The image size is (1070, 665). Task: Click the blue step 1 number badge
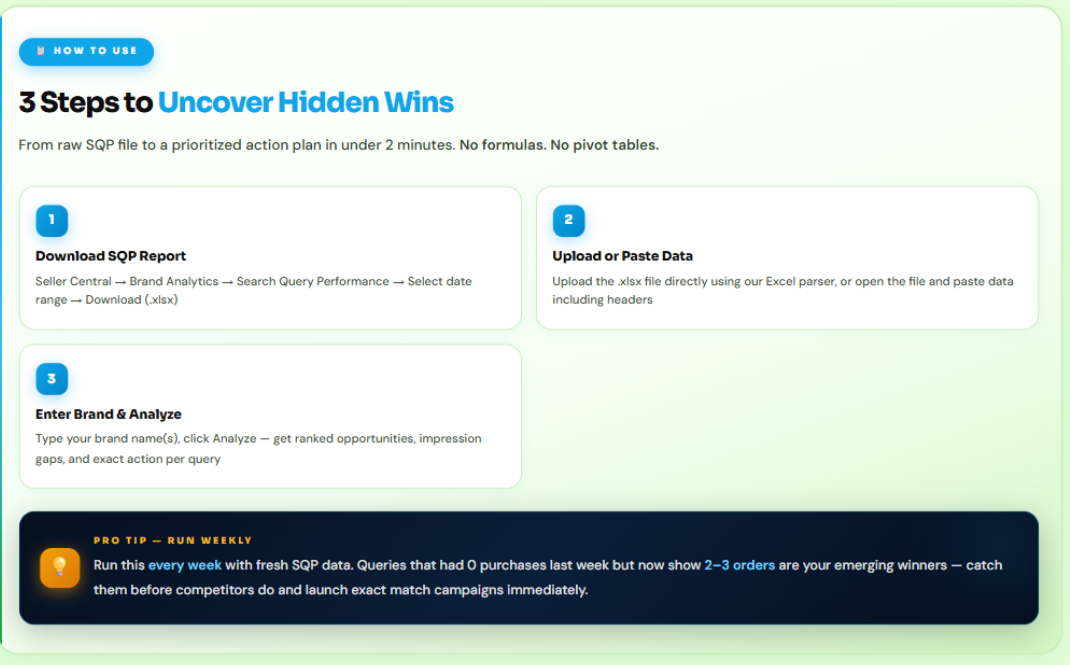(x=52, y=220)
